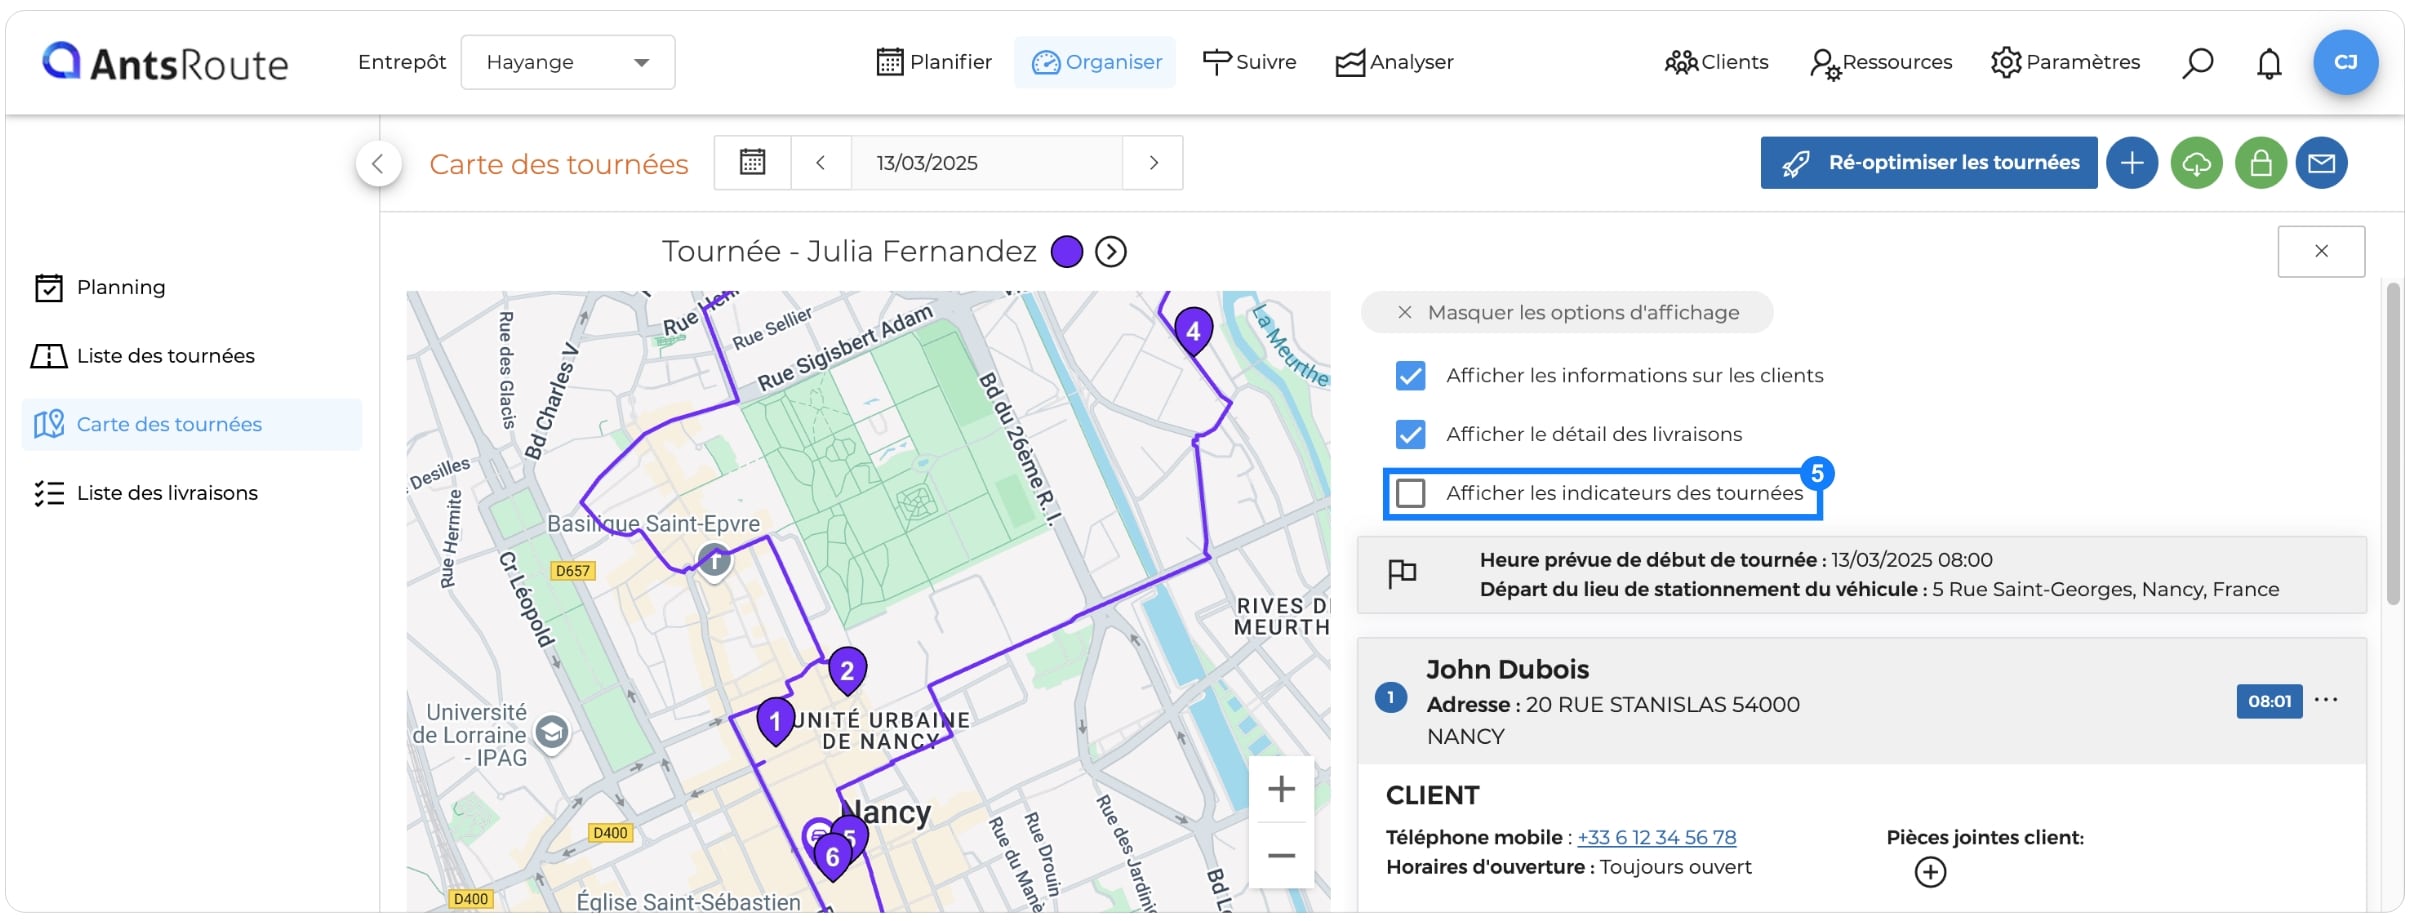Click map marker number 2

(x=847, y=670)
